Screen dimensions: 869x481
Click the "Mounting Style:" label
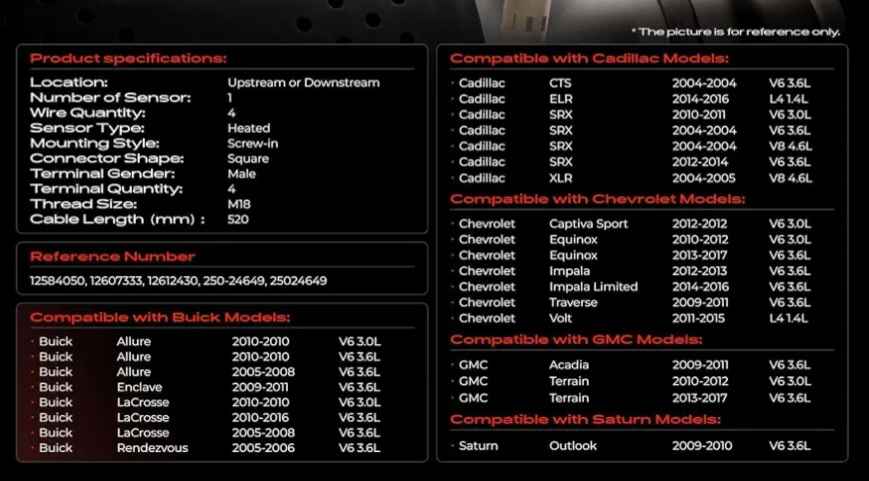tap(94, 144)
